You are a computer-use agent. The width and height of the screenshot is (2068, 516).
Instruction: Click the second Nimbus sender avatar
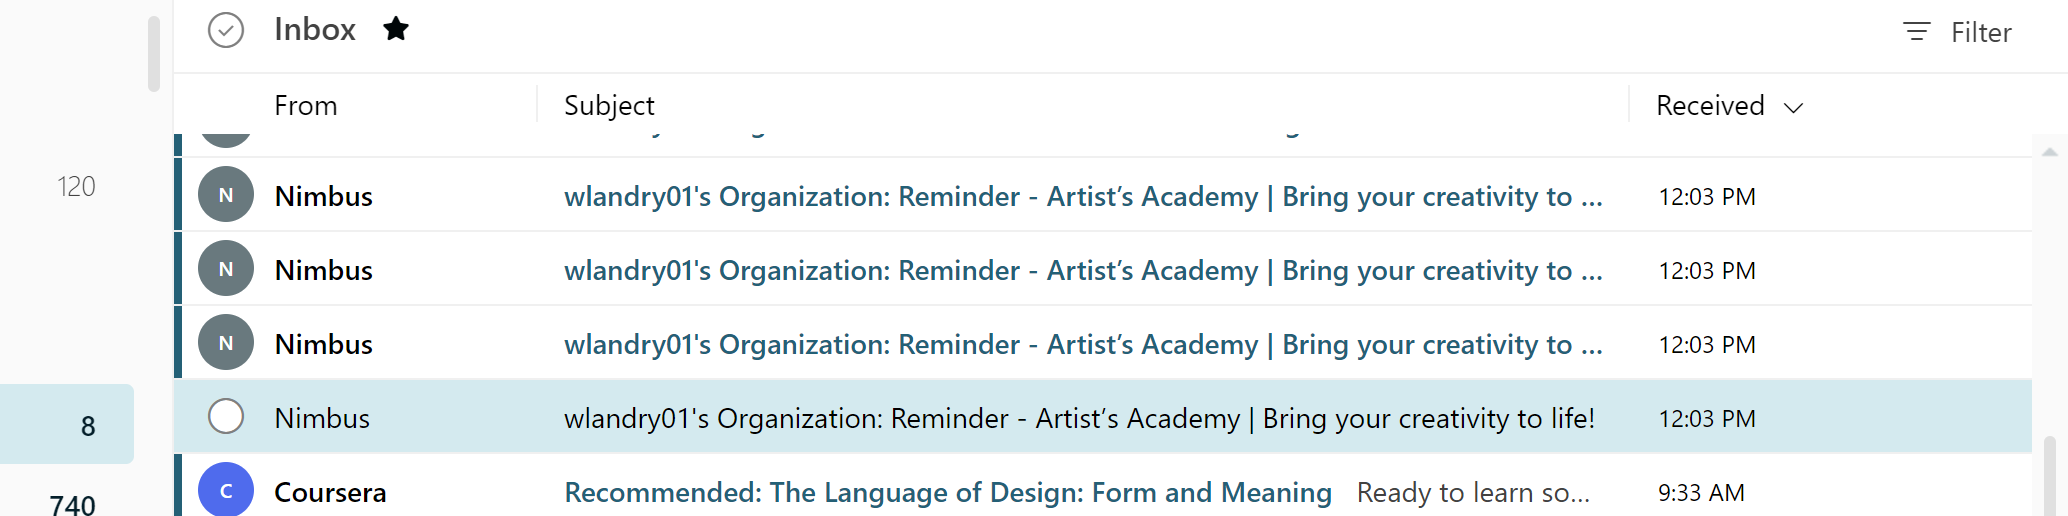coord(226,268)
